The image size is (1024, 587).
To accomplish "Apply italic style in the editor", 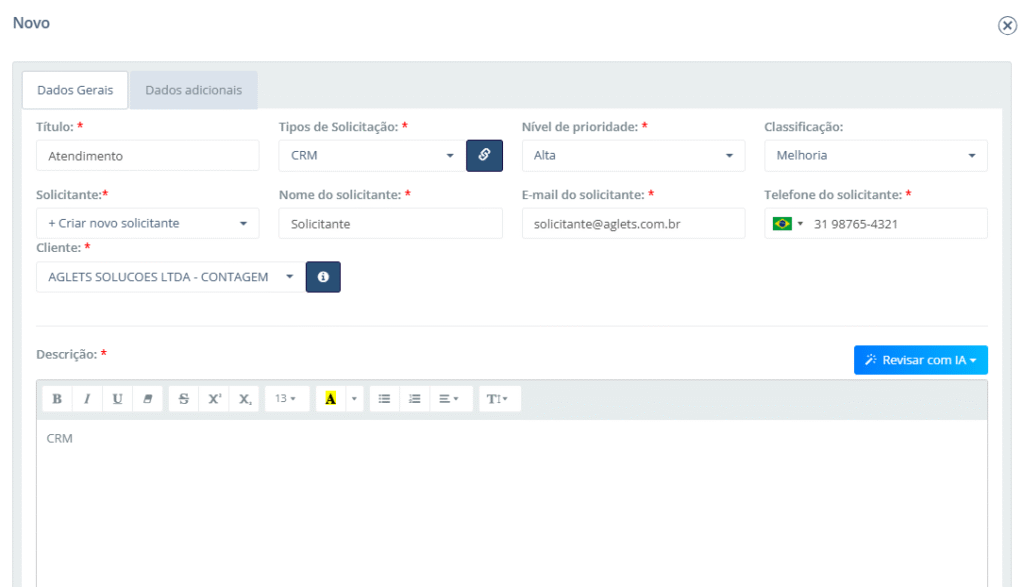I will point(87,399).
